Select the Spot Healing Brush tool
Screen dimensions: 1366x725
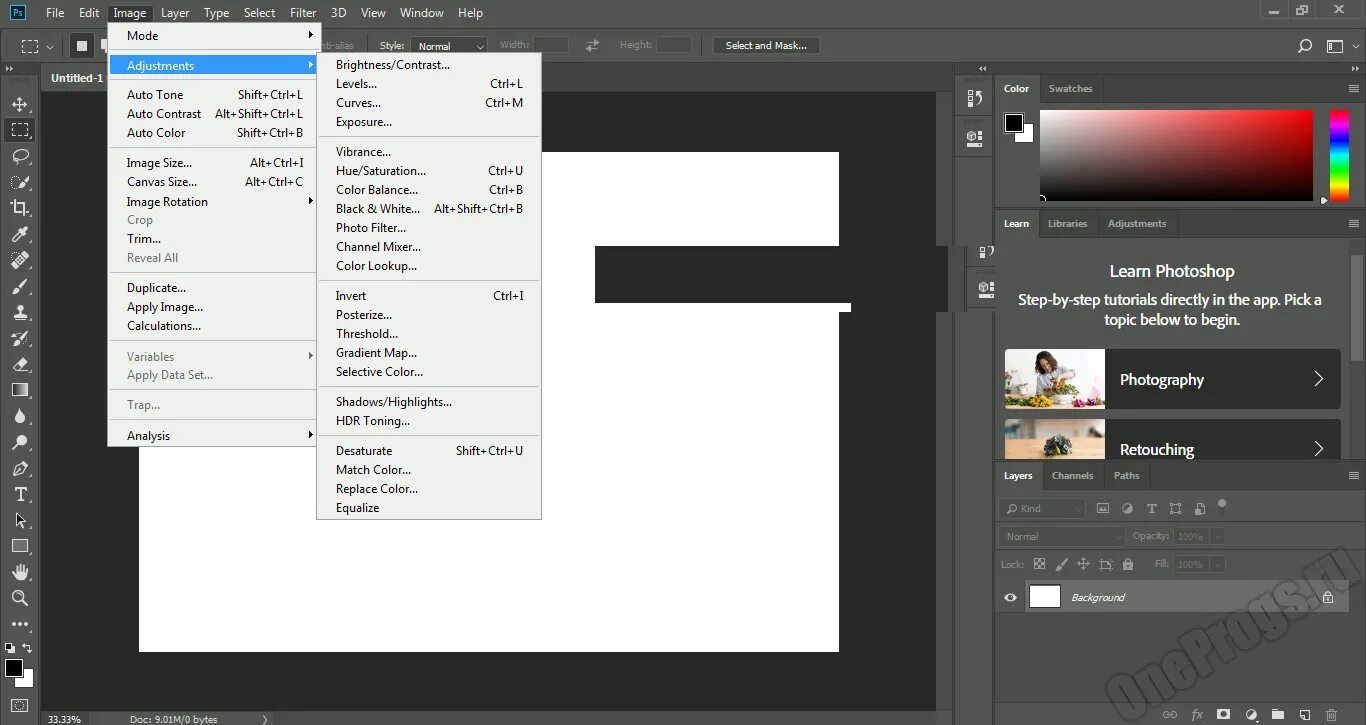pos(20,260)
